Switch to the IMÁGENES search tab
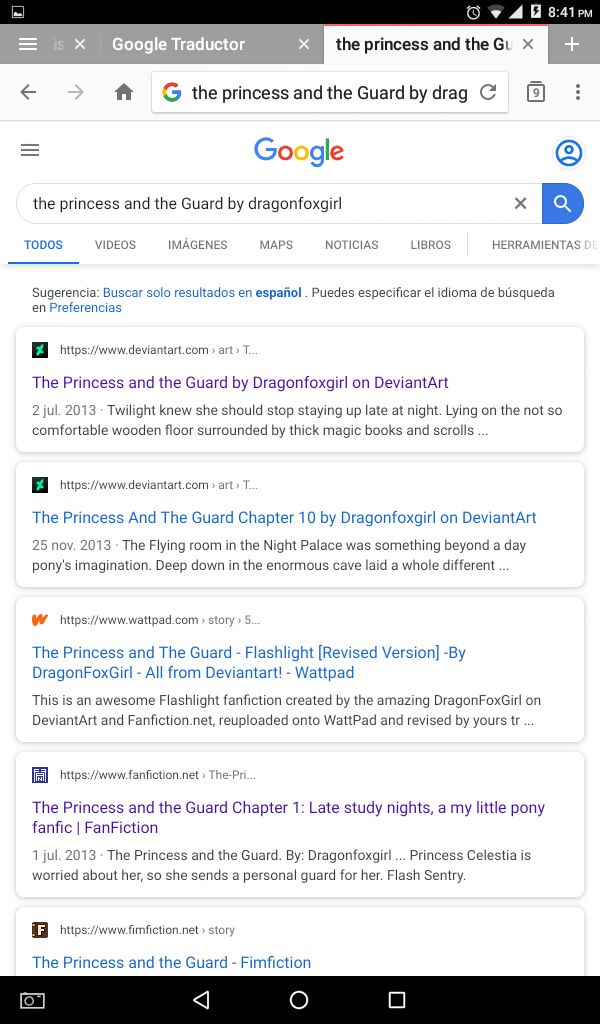Viewport: 600px width, 1024px height. (197, 245)
